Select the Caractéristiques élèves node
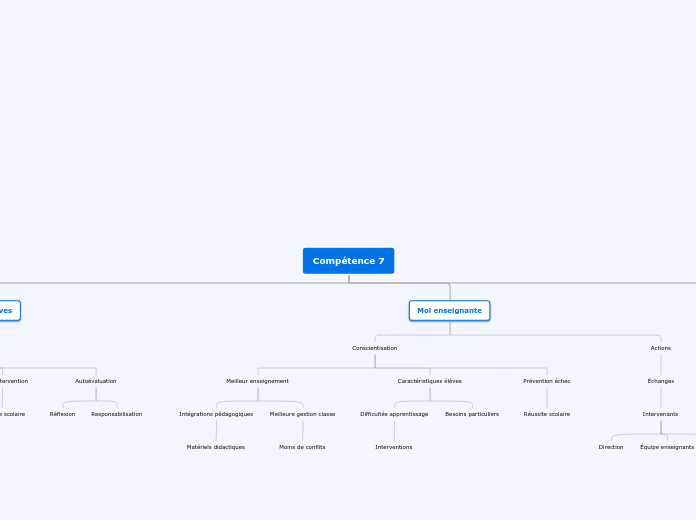The image size is (696, 520). [429, 381]
